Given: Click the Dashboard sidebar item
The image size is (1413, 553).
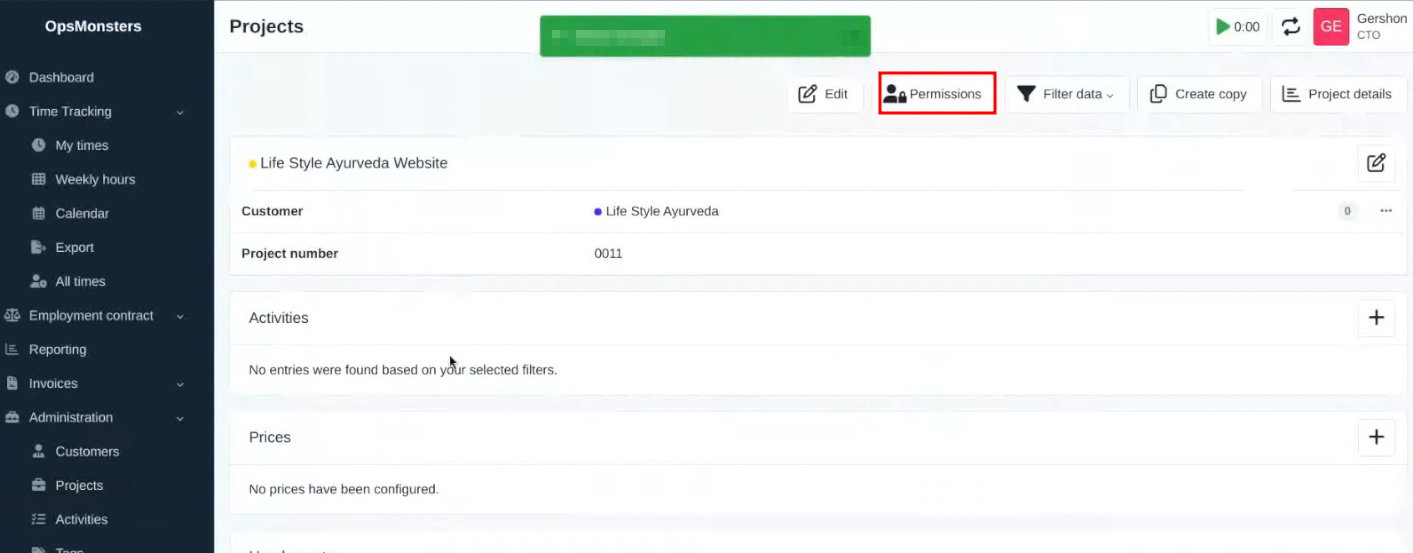Looking at the screenshot, I should (x=61, y=77).
